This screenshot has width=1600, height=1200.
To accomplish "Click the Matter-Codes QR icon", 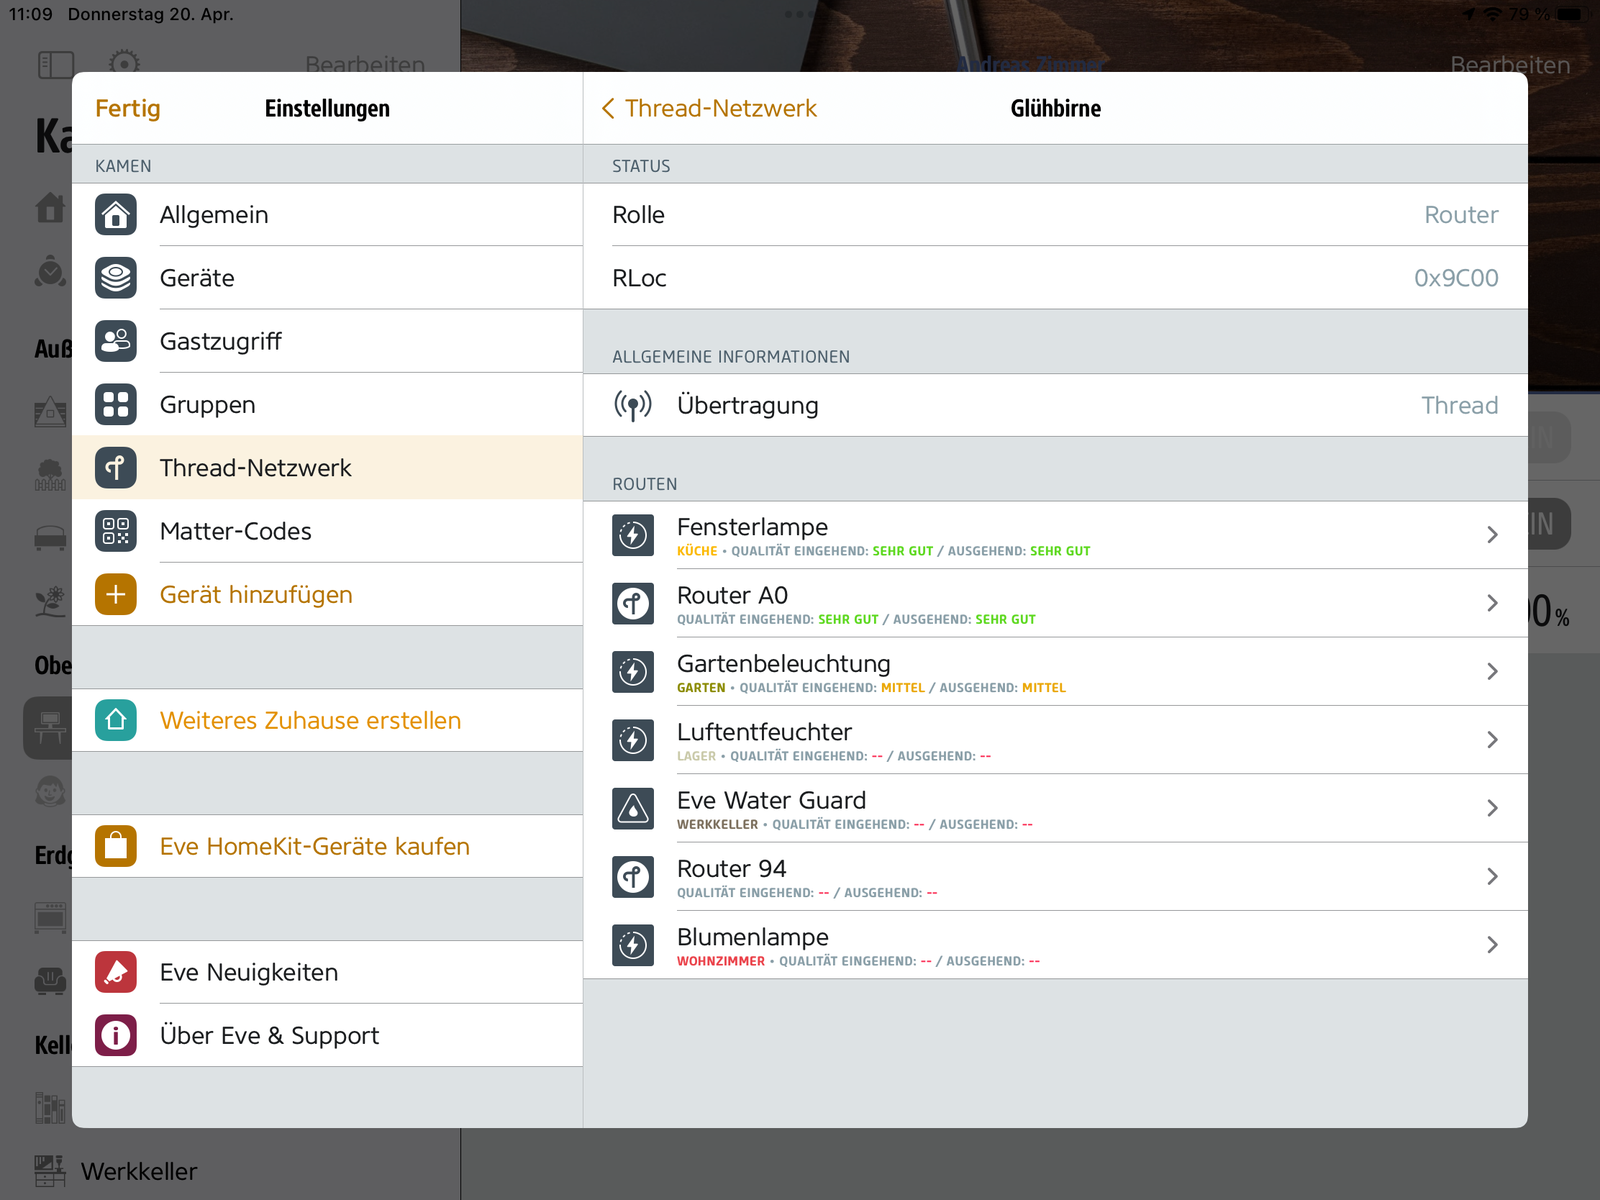I will (116, 531).
